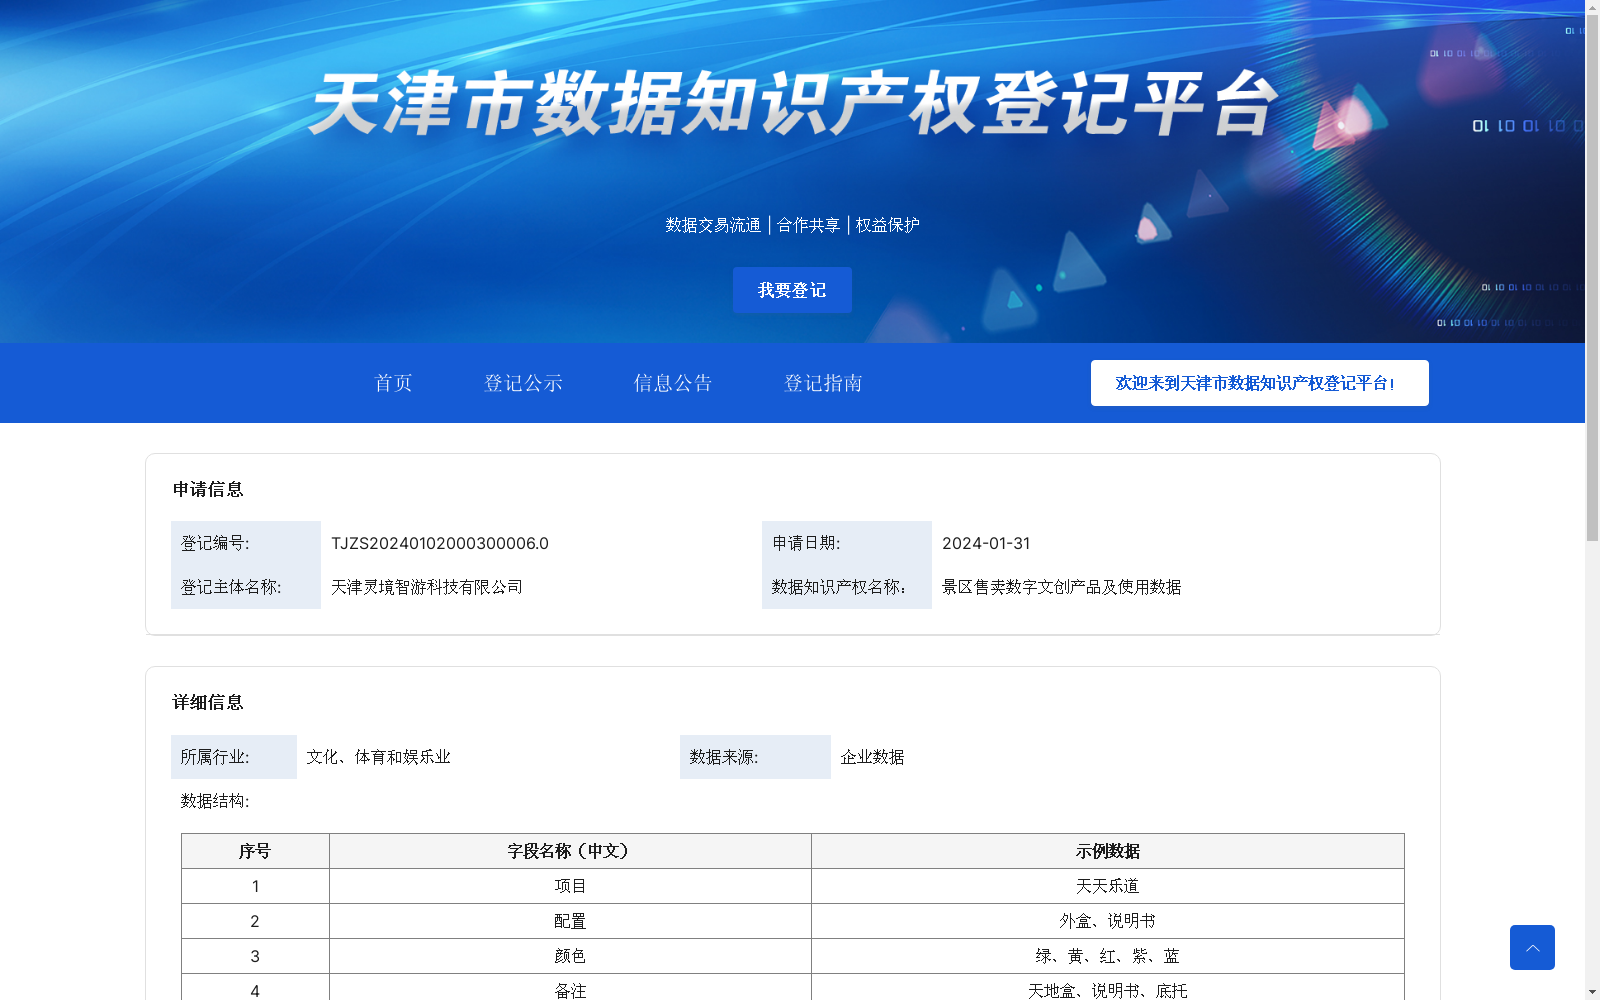Viewport: 1600px width, 1000px height.
Task: Click data source value 企业数据
Action: coord(872,757)
